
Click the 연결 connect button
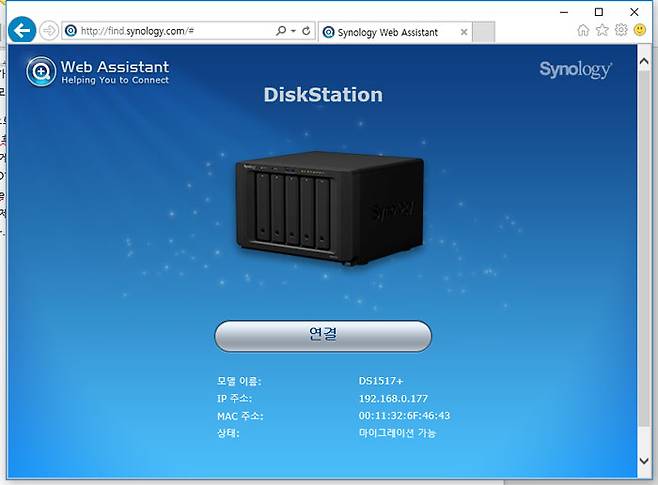click(322, 336)
